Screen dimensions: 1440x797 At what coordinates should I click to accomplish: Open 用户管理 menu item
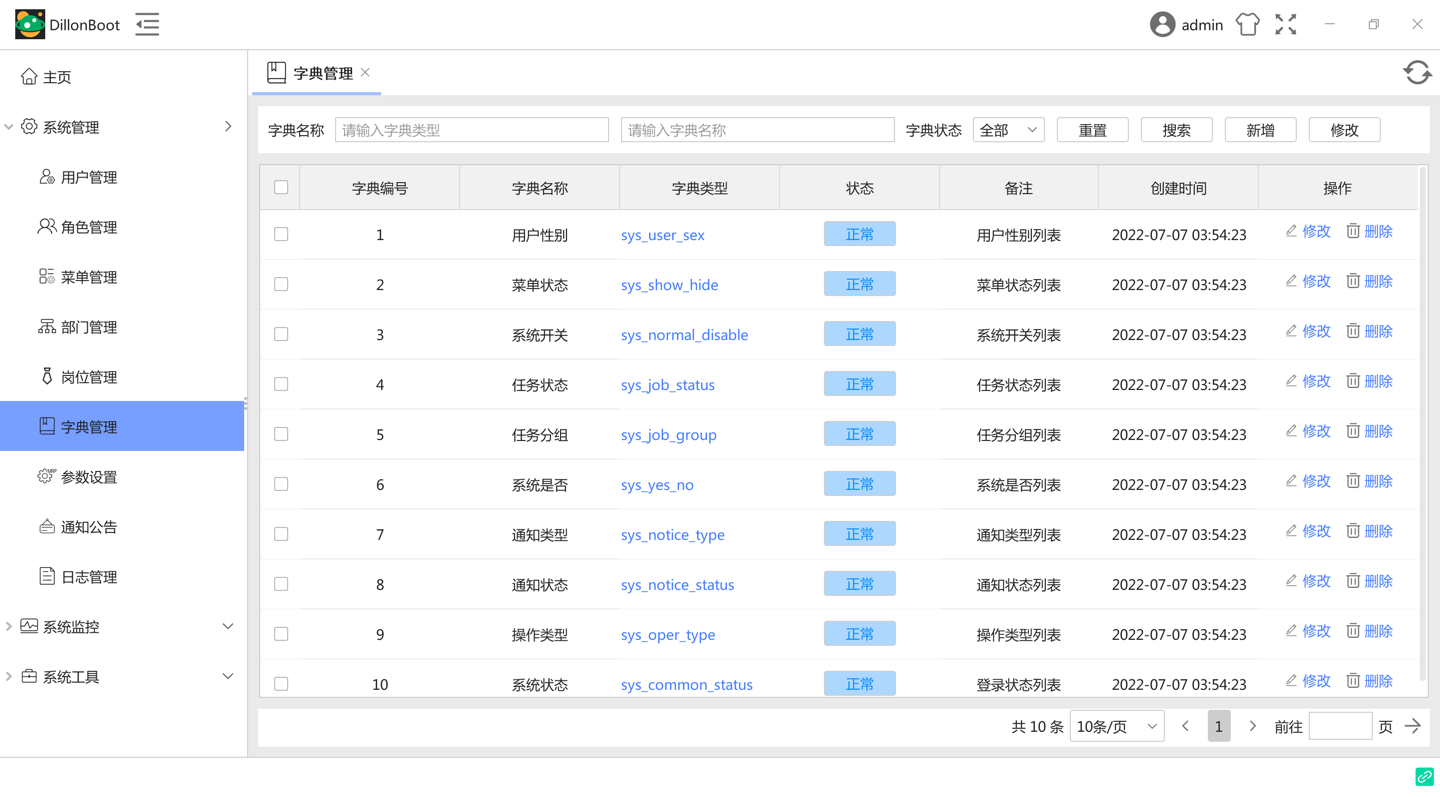pos(122,177)
